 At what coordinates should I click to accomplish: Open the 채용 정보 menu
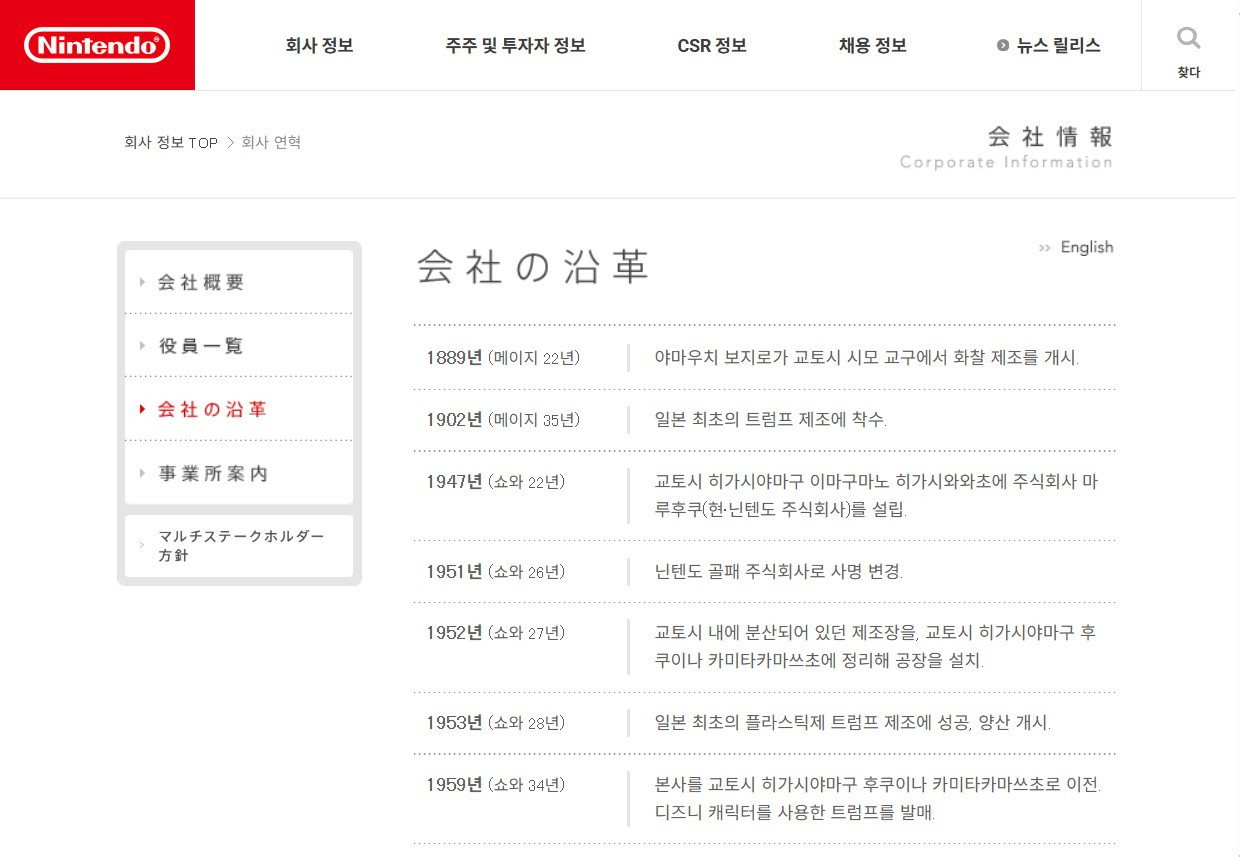tap(870, 45)
